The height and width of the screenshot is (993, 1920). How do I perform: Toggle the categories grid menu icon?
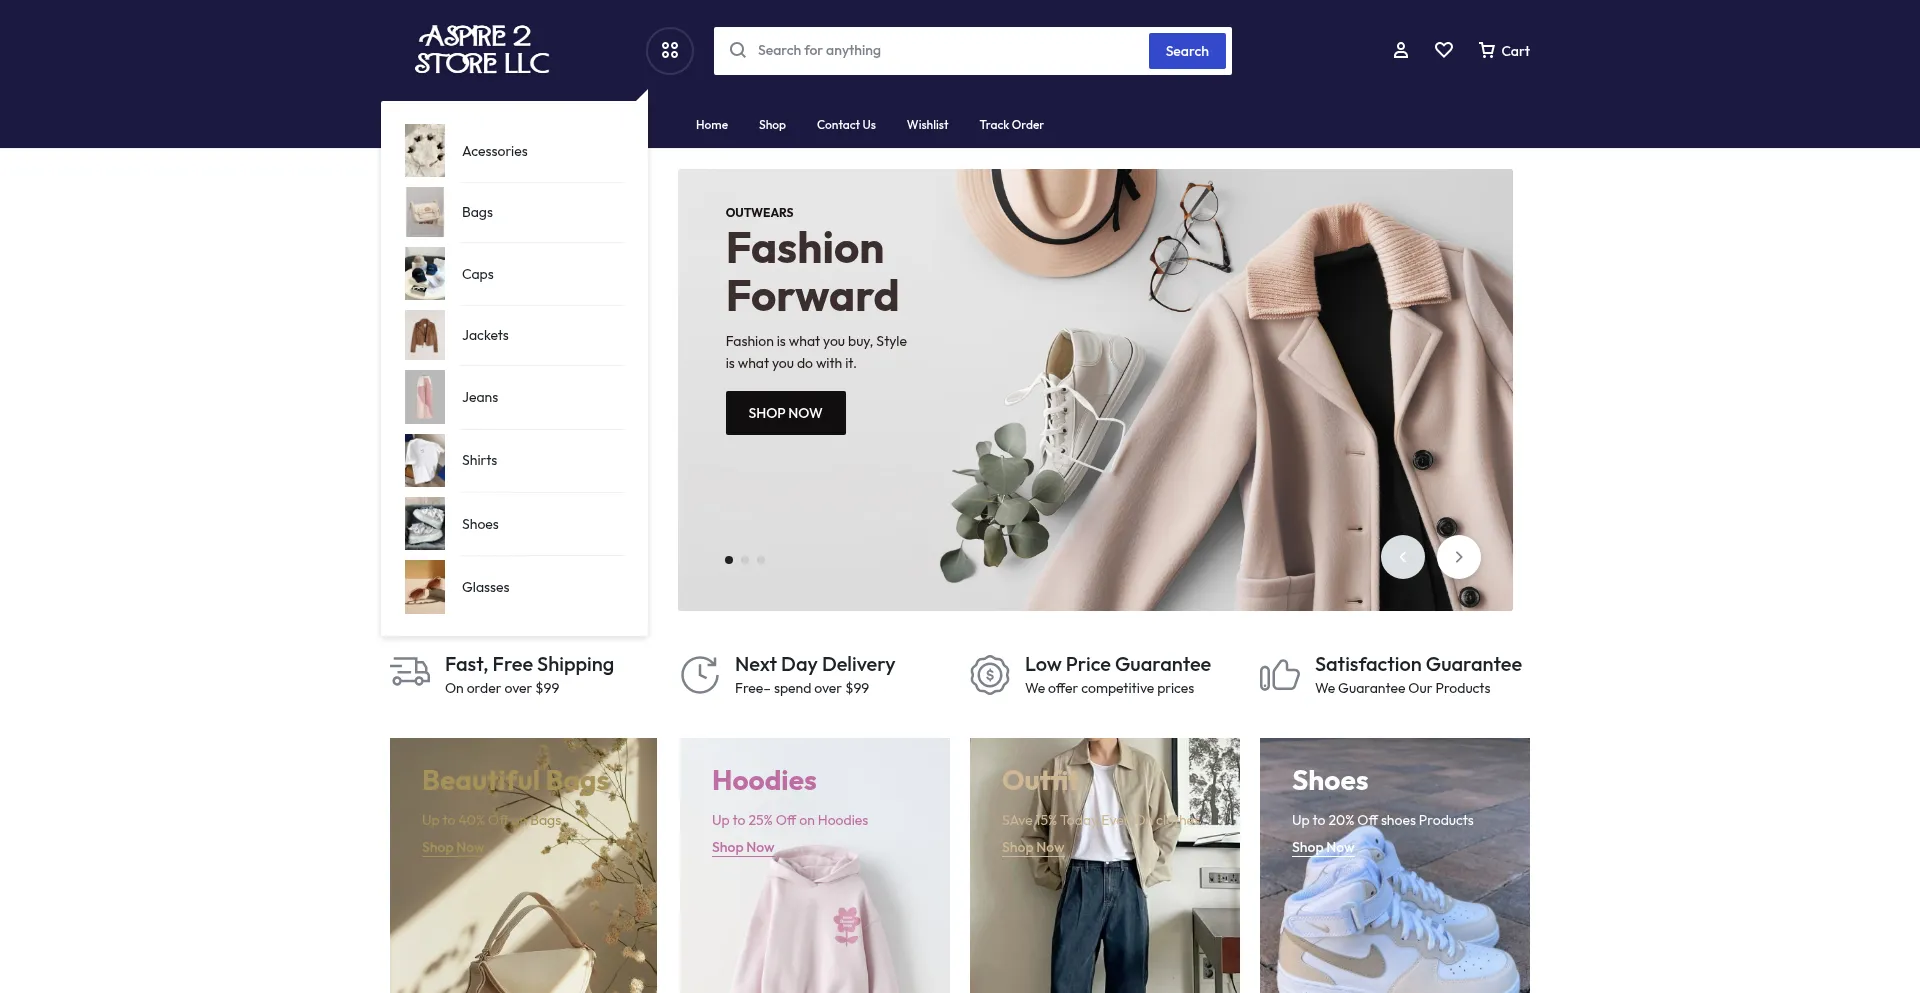(x=670, y=50)
